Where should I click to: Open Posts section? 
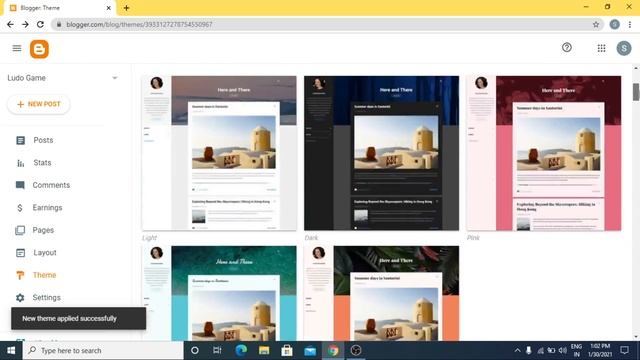click(x=43, y=140)
